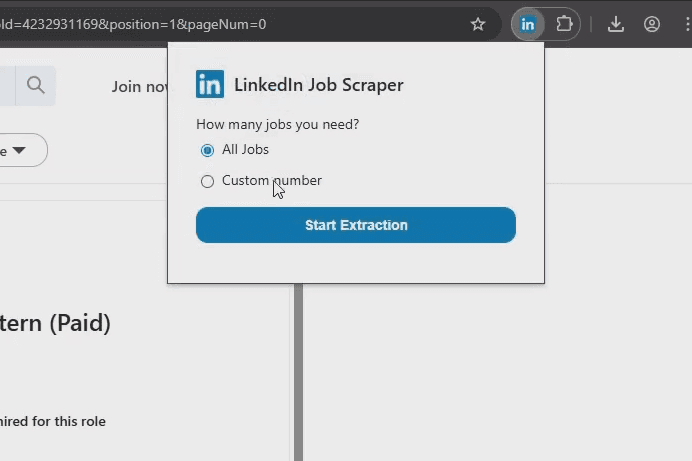Image resolution: width=692 pixels, height=461 pixels.
Task: Click the URL in the address bar
Action: pos(133,24)
